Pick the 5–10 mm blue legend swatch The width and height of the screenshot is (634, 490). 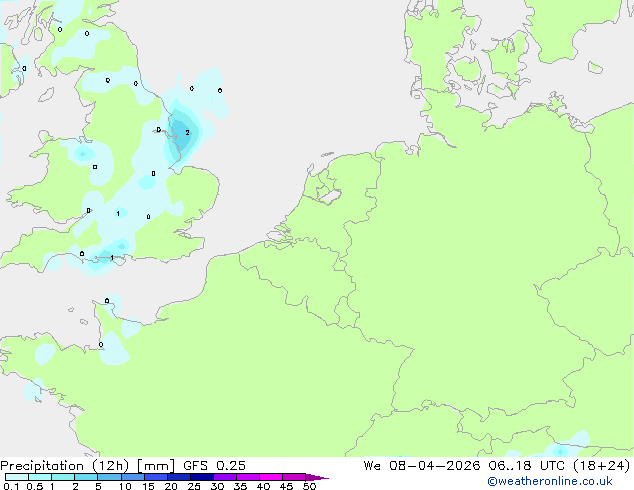click(110, 477)
